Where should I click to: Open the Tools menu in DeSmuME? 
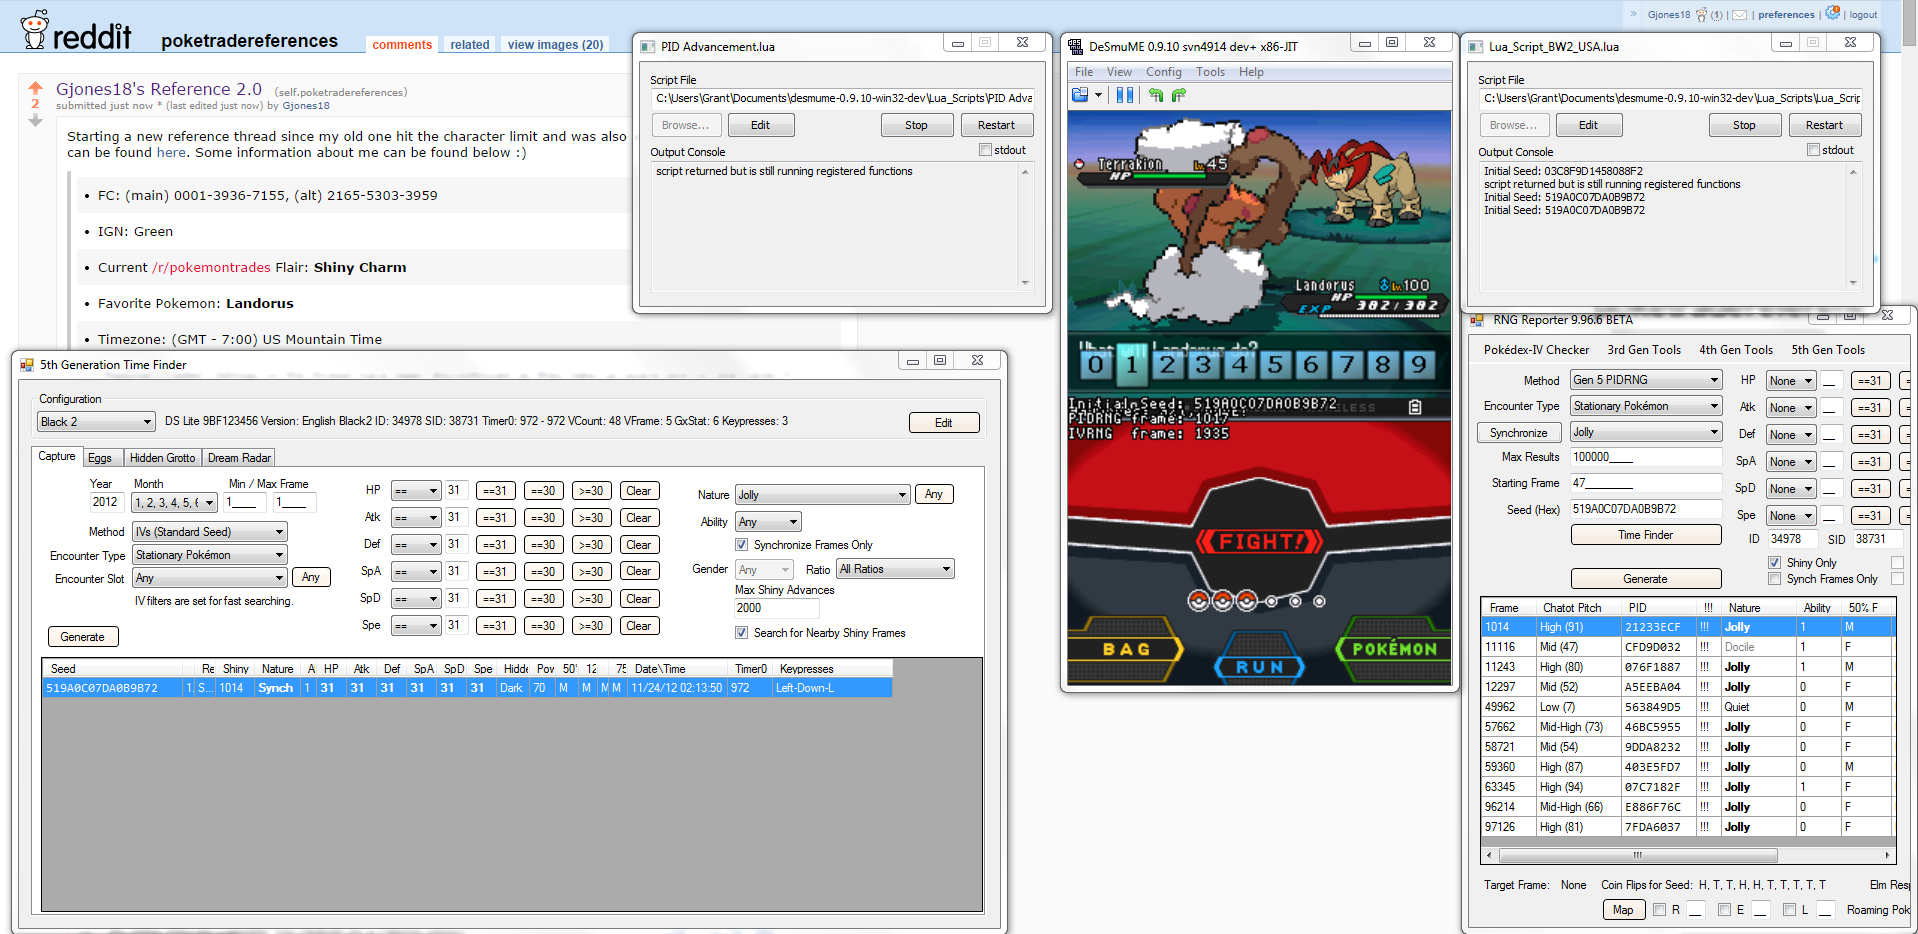1210,72
